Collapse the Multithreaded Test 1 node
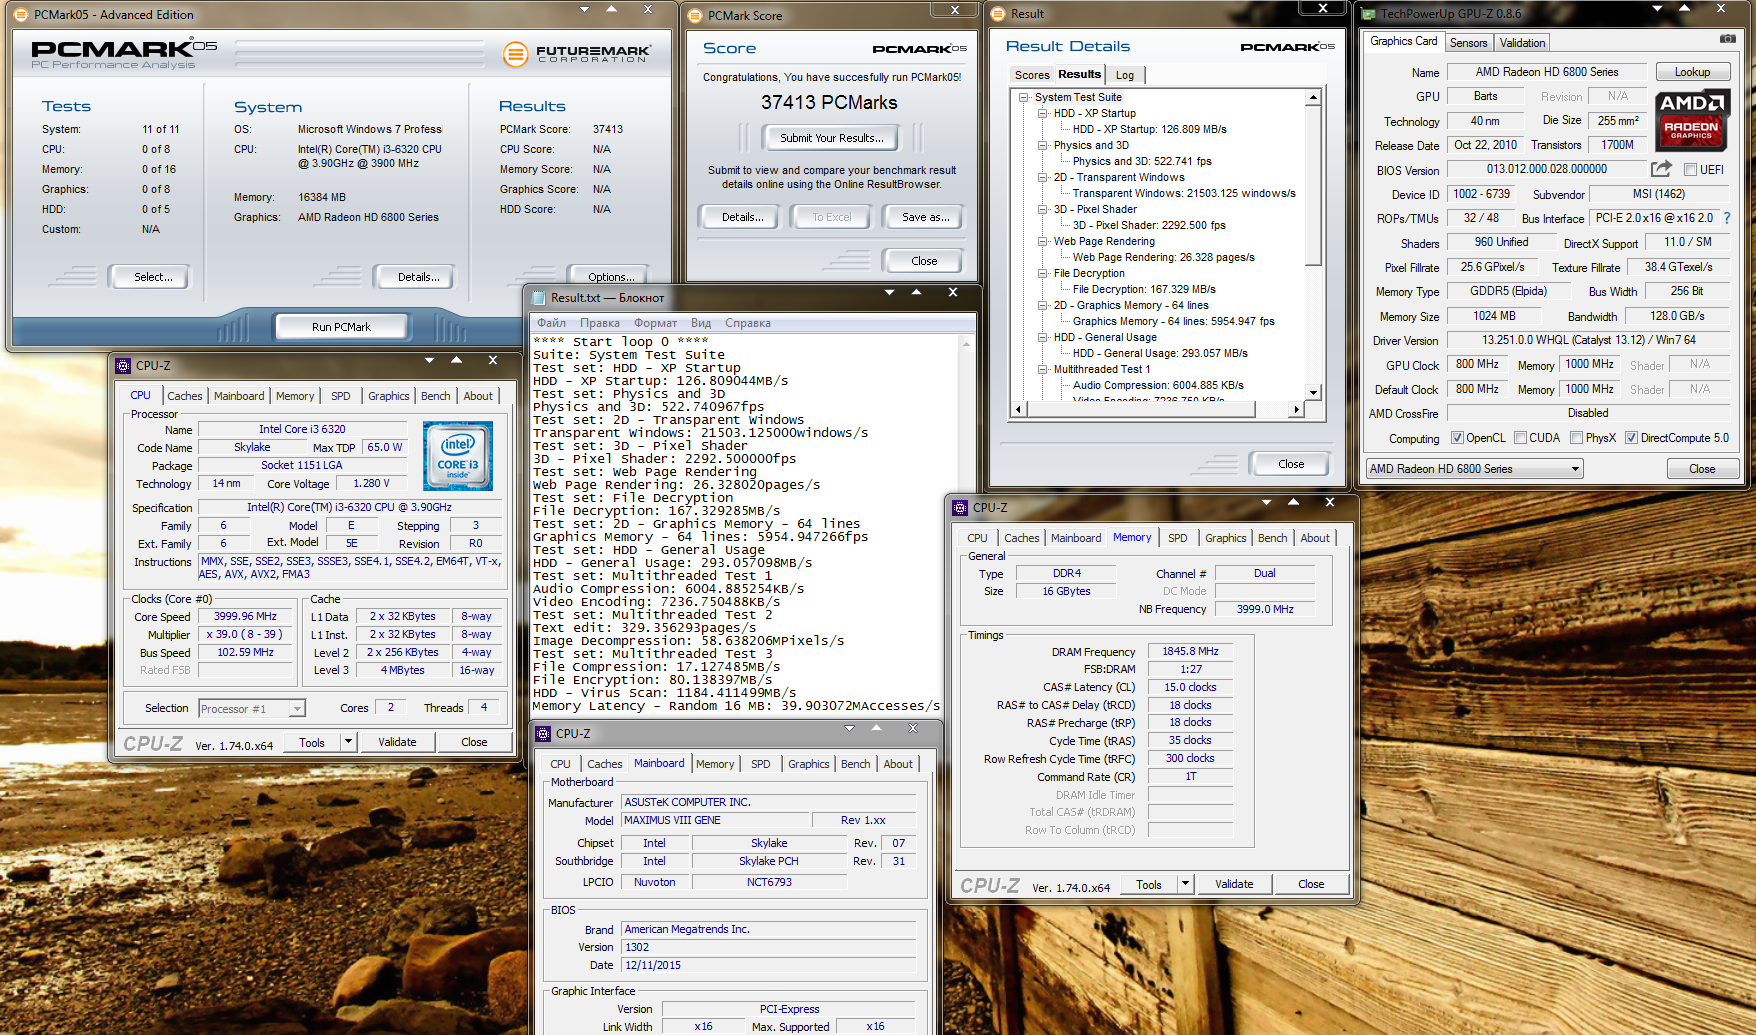 1043,370
